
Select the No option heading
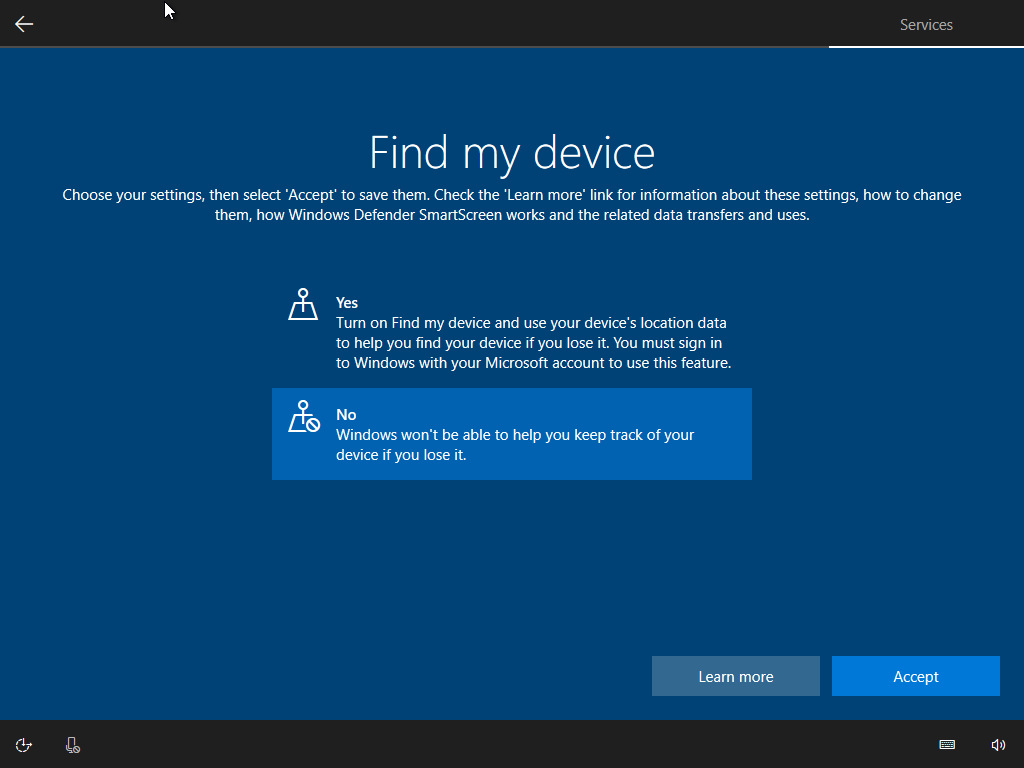(346, 415)
